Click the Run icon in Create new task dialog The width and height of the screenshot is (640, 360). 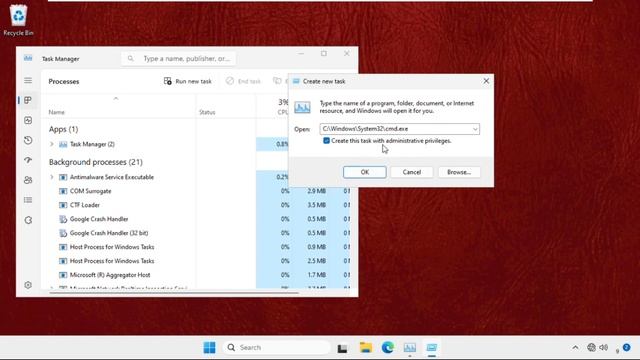point(302,107)
